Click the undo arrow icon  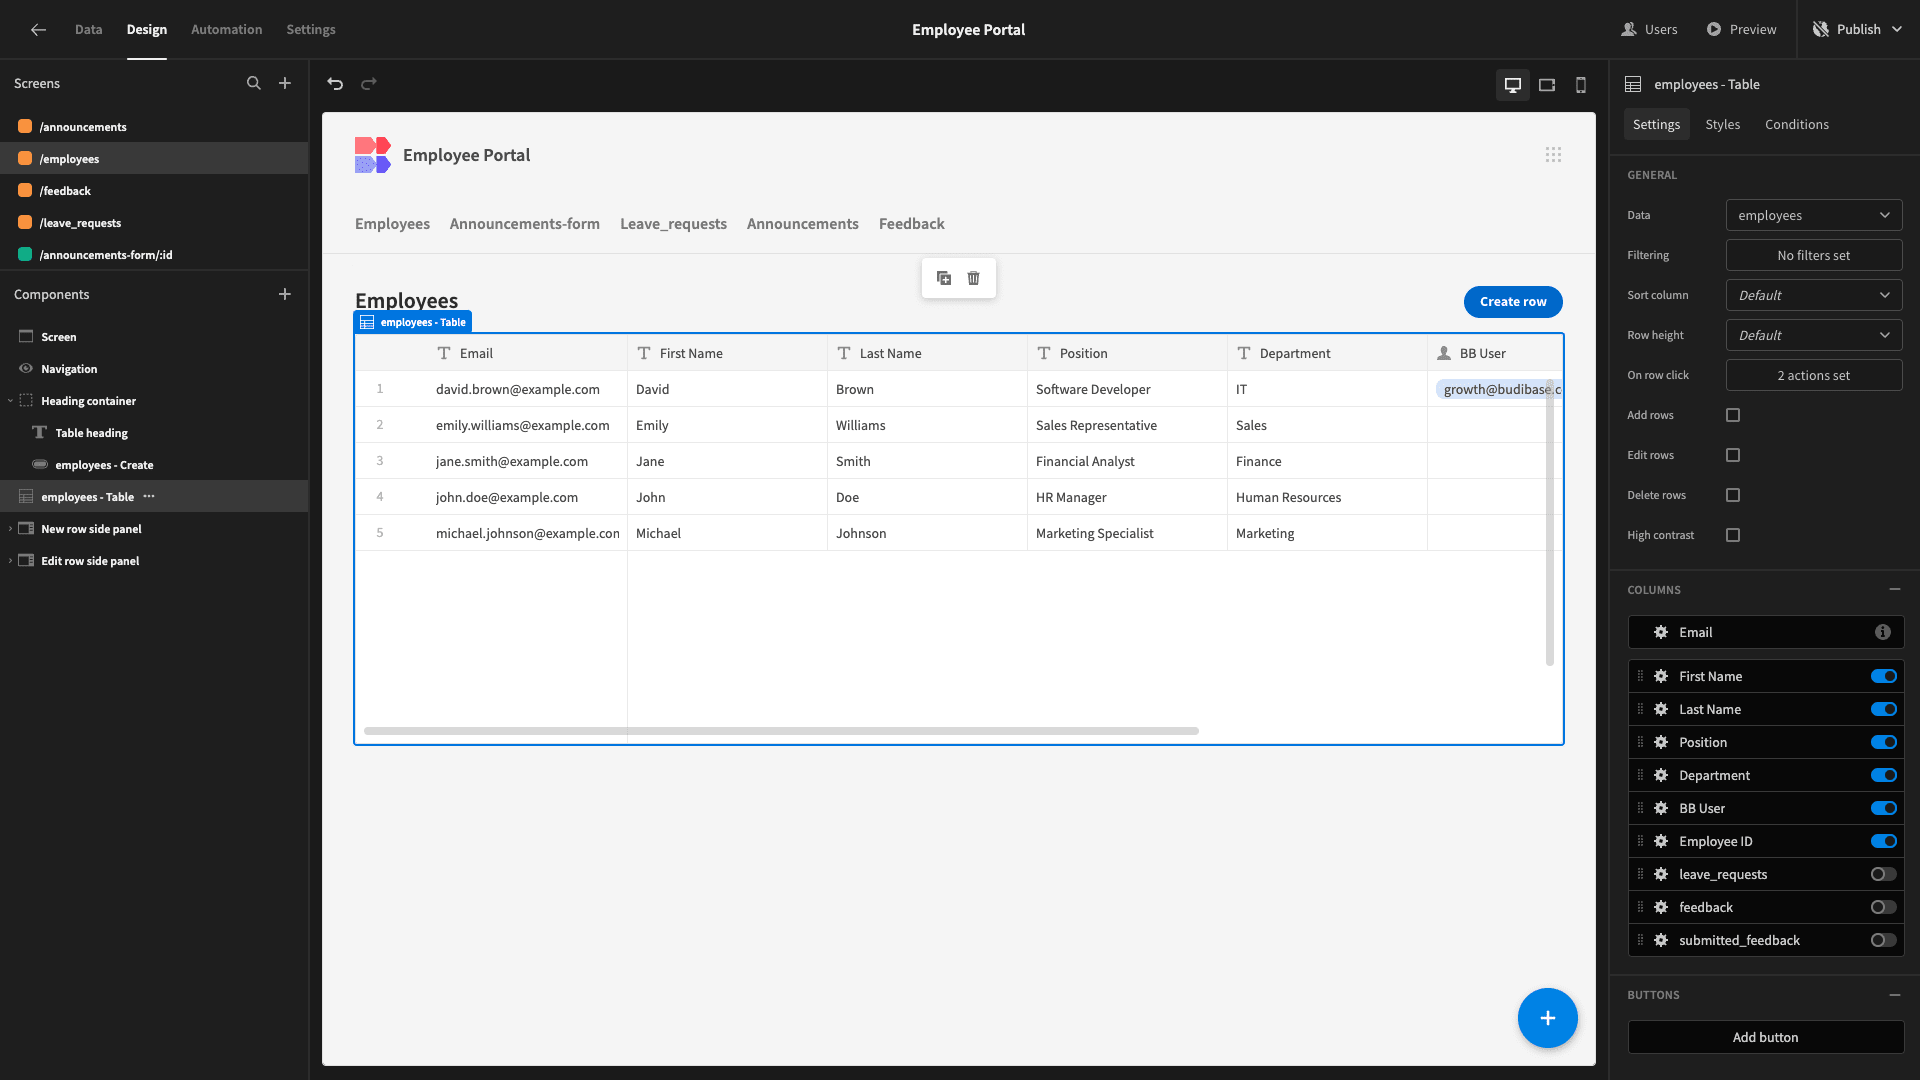click(x=335, y=84)
